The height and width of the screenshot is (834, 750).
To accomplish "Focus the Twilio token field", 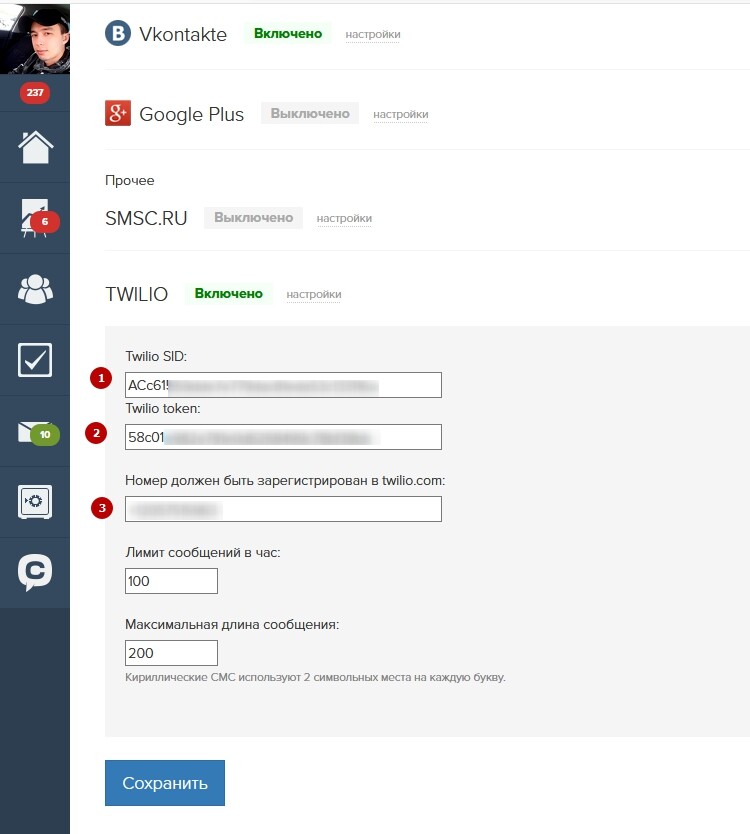I will [x=284, y=437].
